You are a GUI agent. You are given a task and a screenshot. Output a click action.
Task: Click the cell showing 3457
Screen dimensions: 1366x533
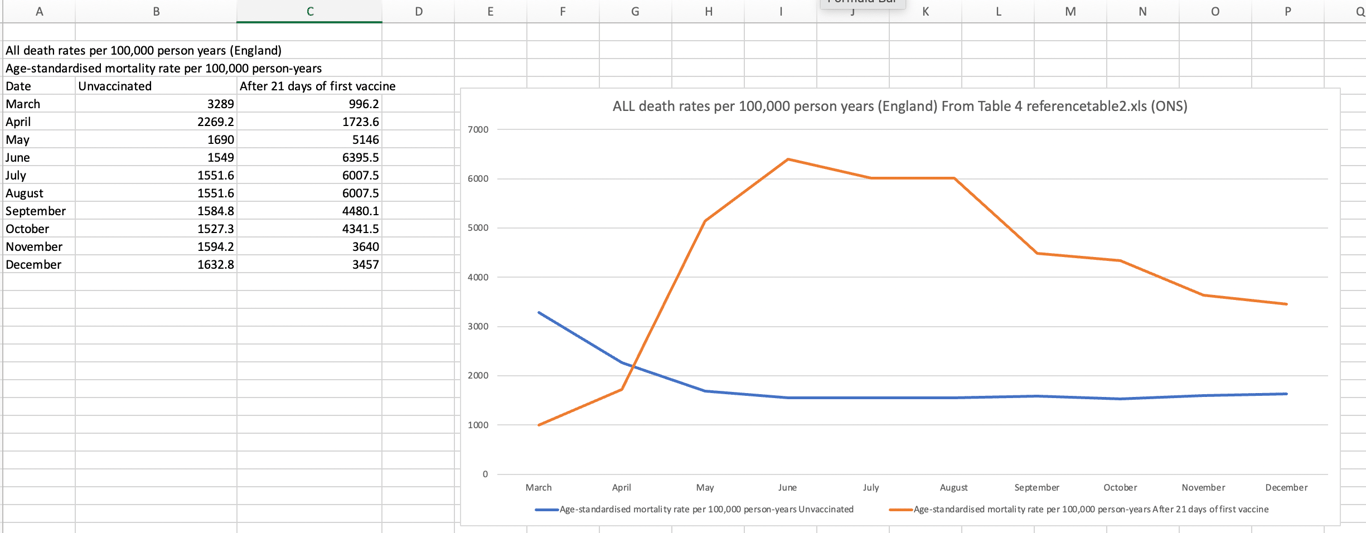point(309,264)
